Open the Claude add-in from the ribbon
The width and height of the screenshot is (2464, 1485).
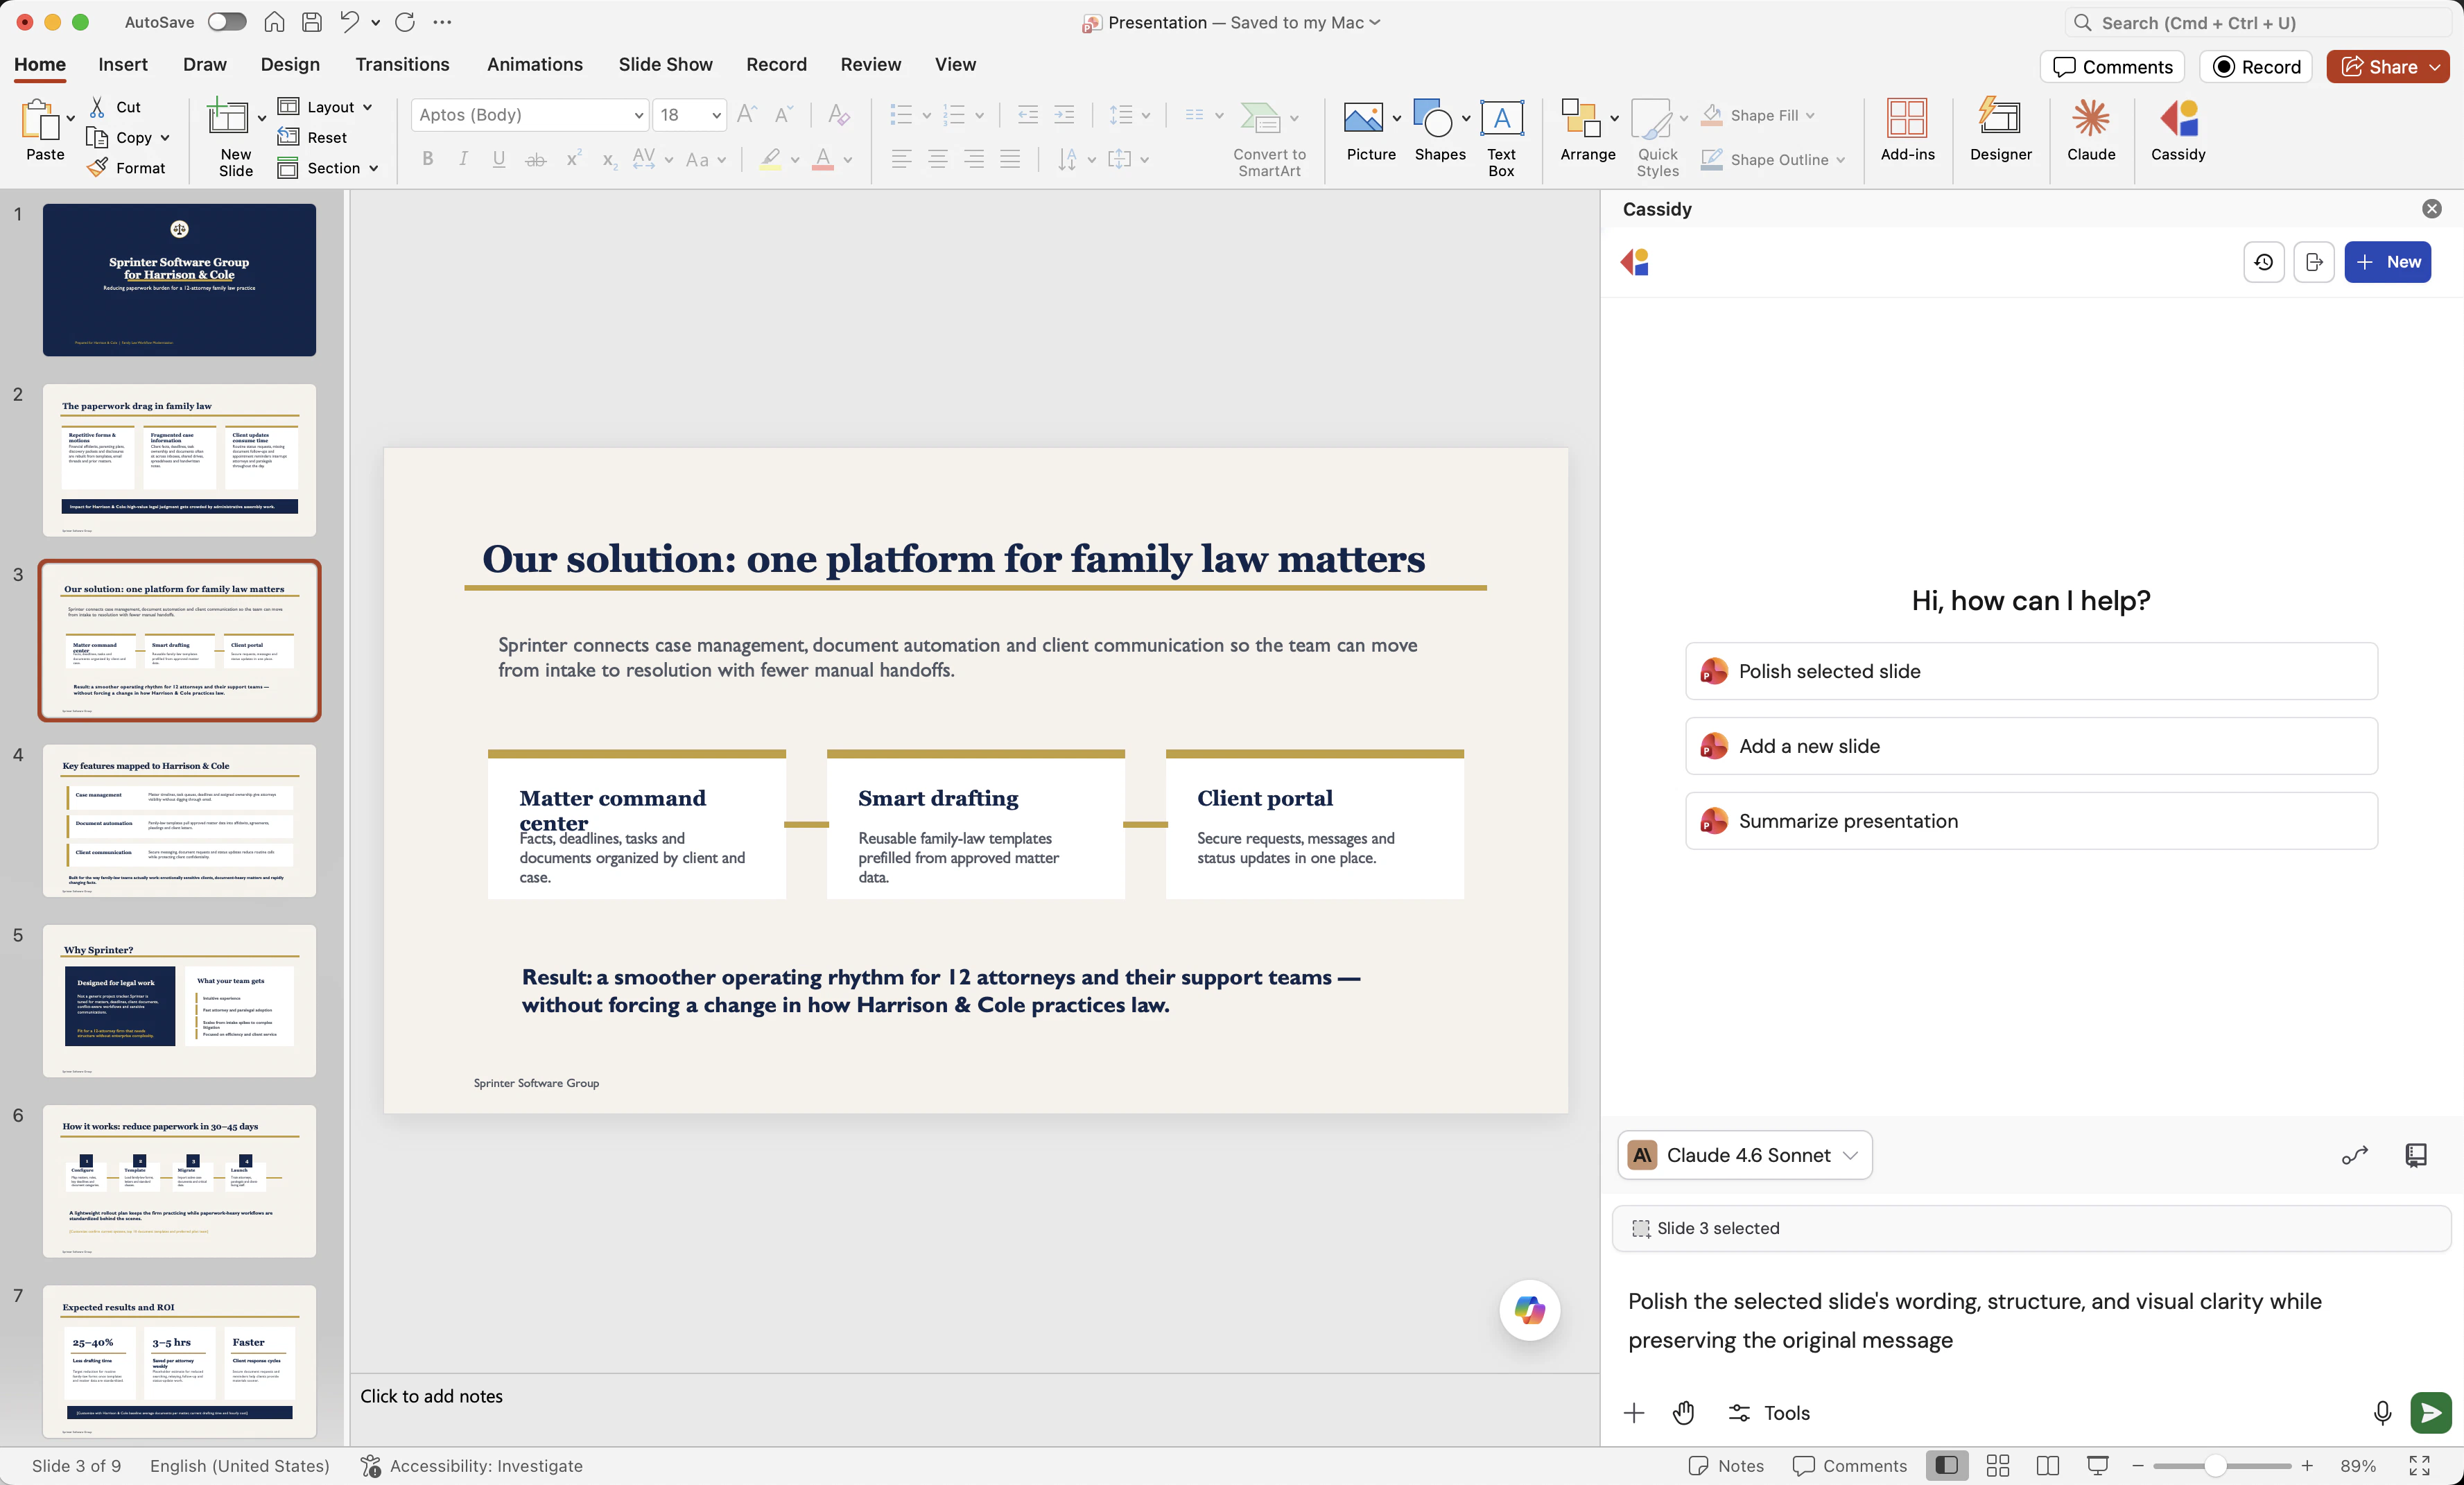2090,131
